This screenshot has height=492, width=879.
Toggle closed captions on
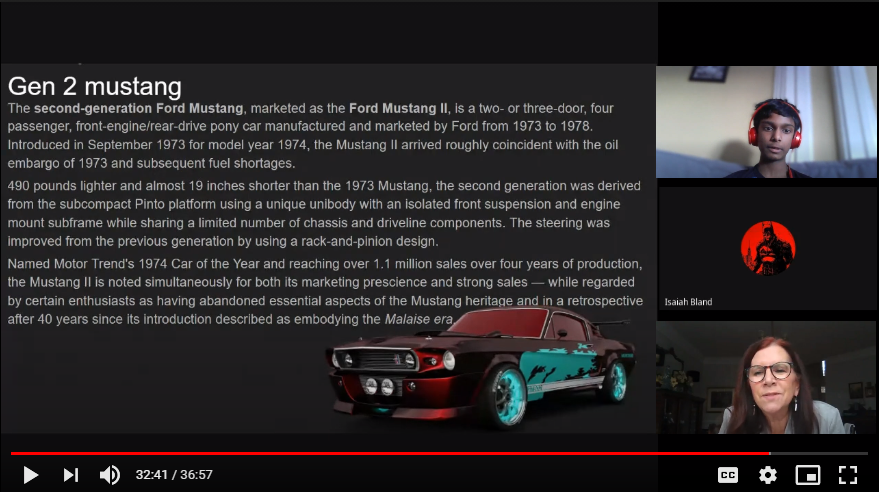(727, 475)
